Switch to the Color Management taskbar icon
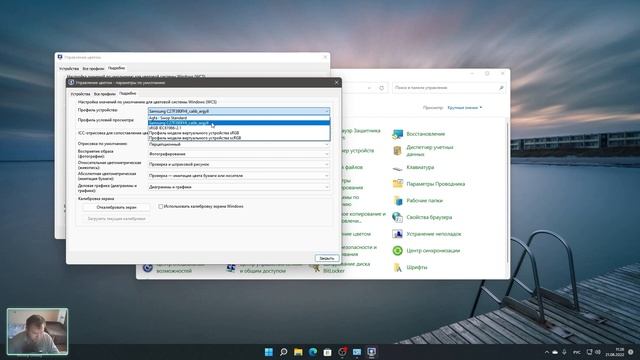 (371, 352)
